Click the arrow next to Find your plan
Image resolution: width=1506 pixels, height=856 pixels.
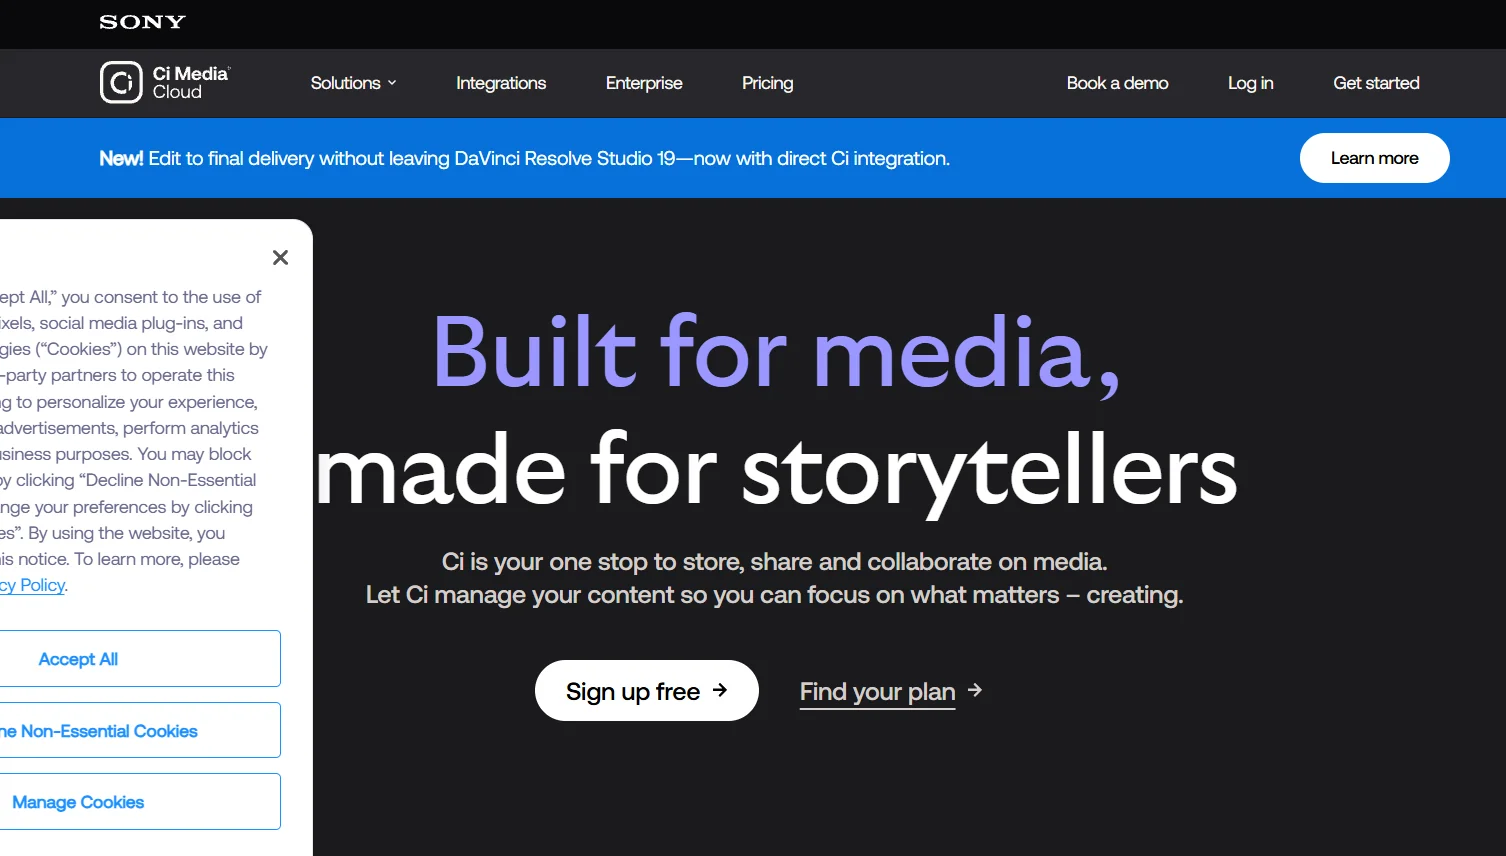pyautogui.click(x=974, y=690)
